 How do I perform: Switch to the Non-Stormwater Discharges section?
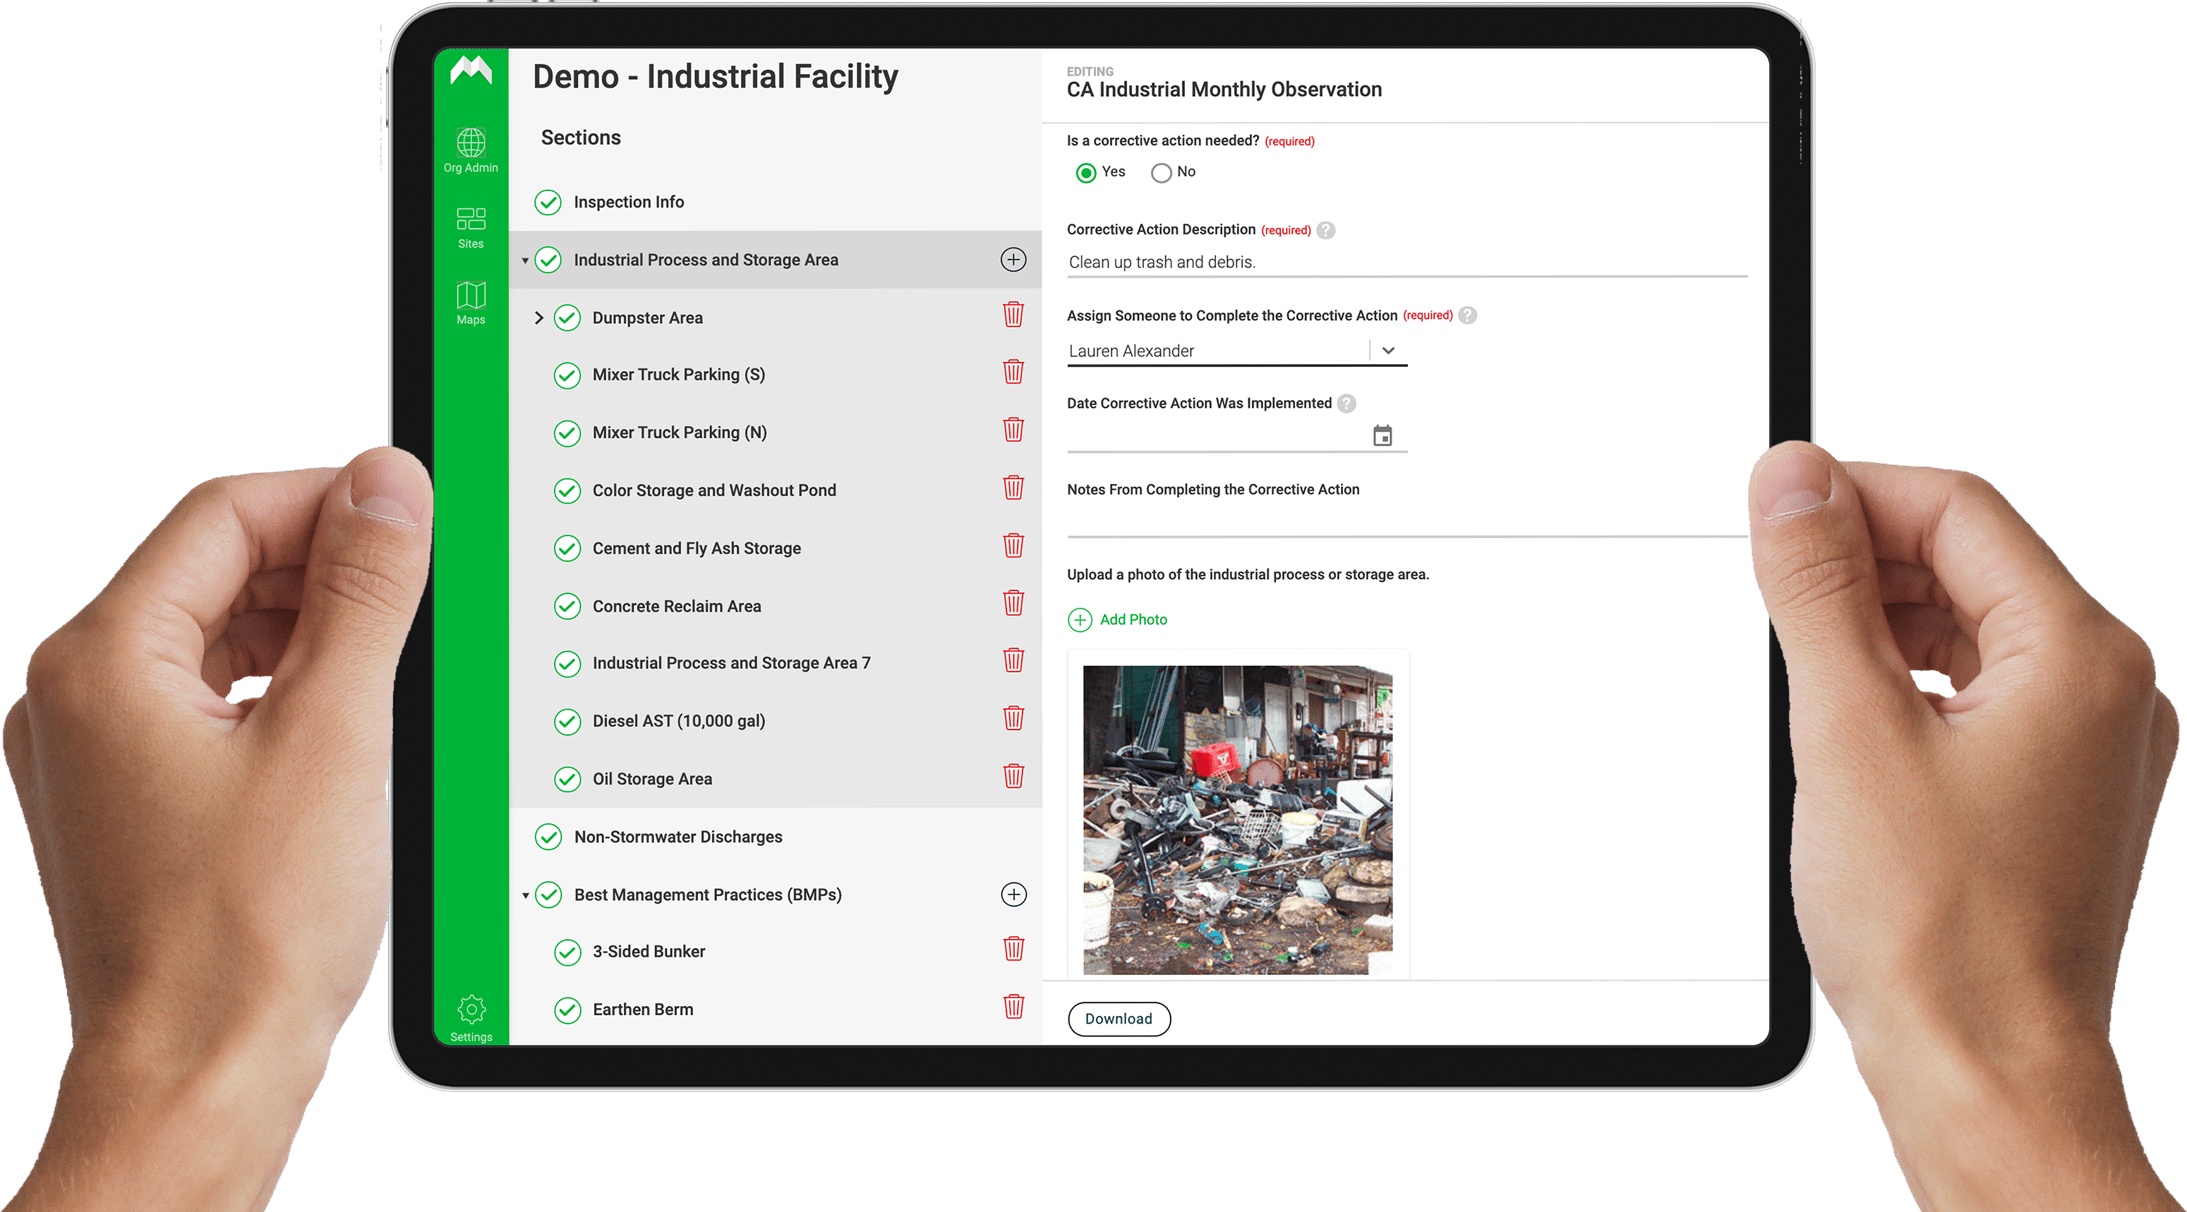[x=678, y=837]
